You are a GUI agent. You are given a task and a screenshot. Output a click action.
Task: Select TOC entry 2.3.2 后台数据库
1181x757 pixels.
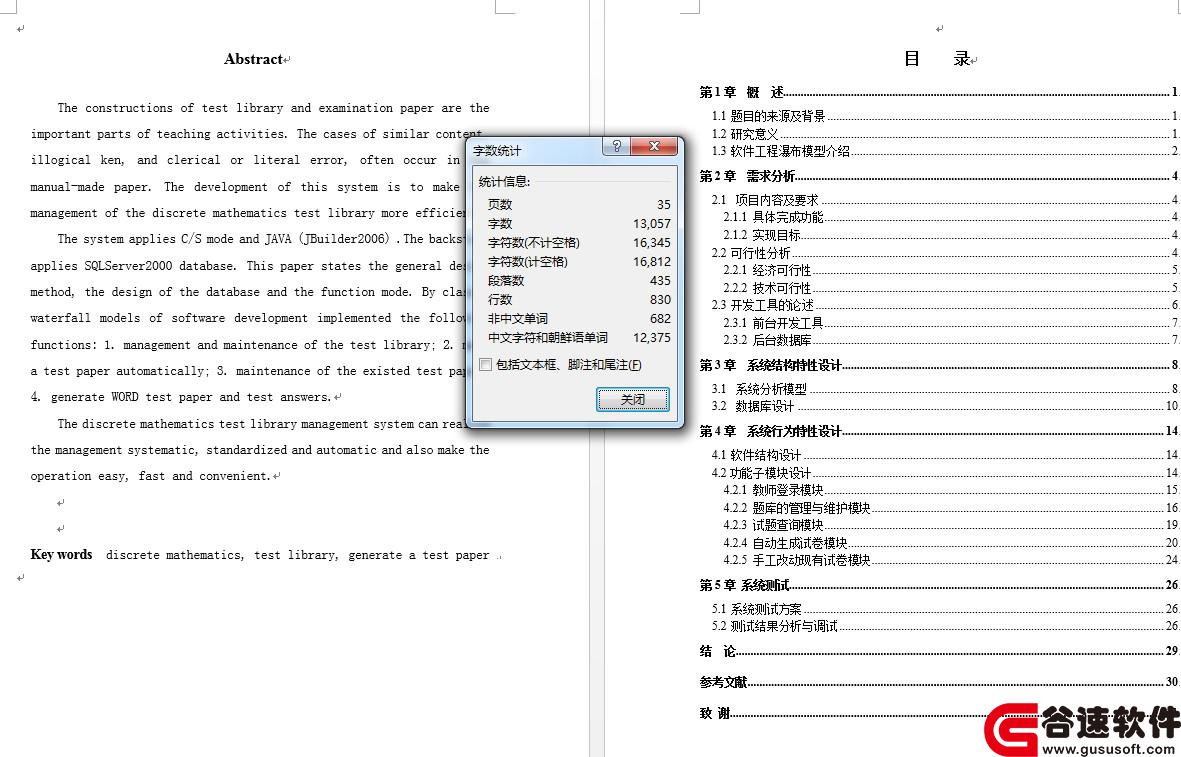click(951, 340)
